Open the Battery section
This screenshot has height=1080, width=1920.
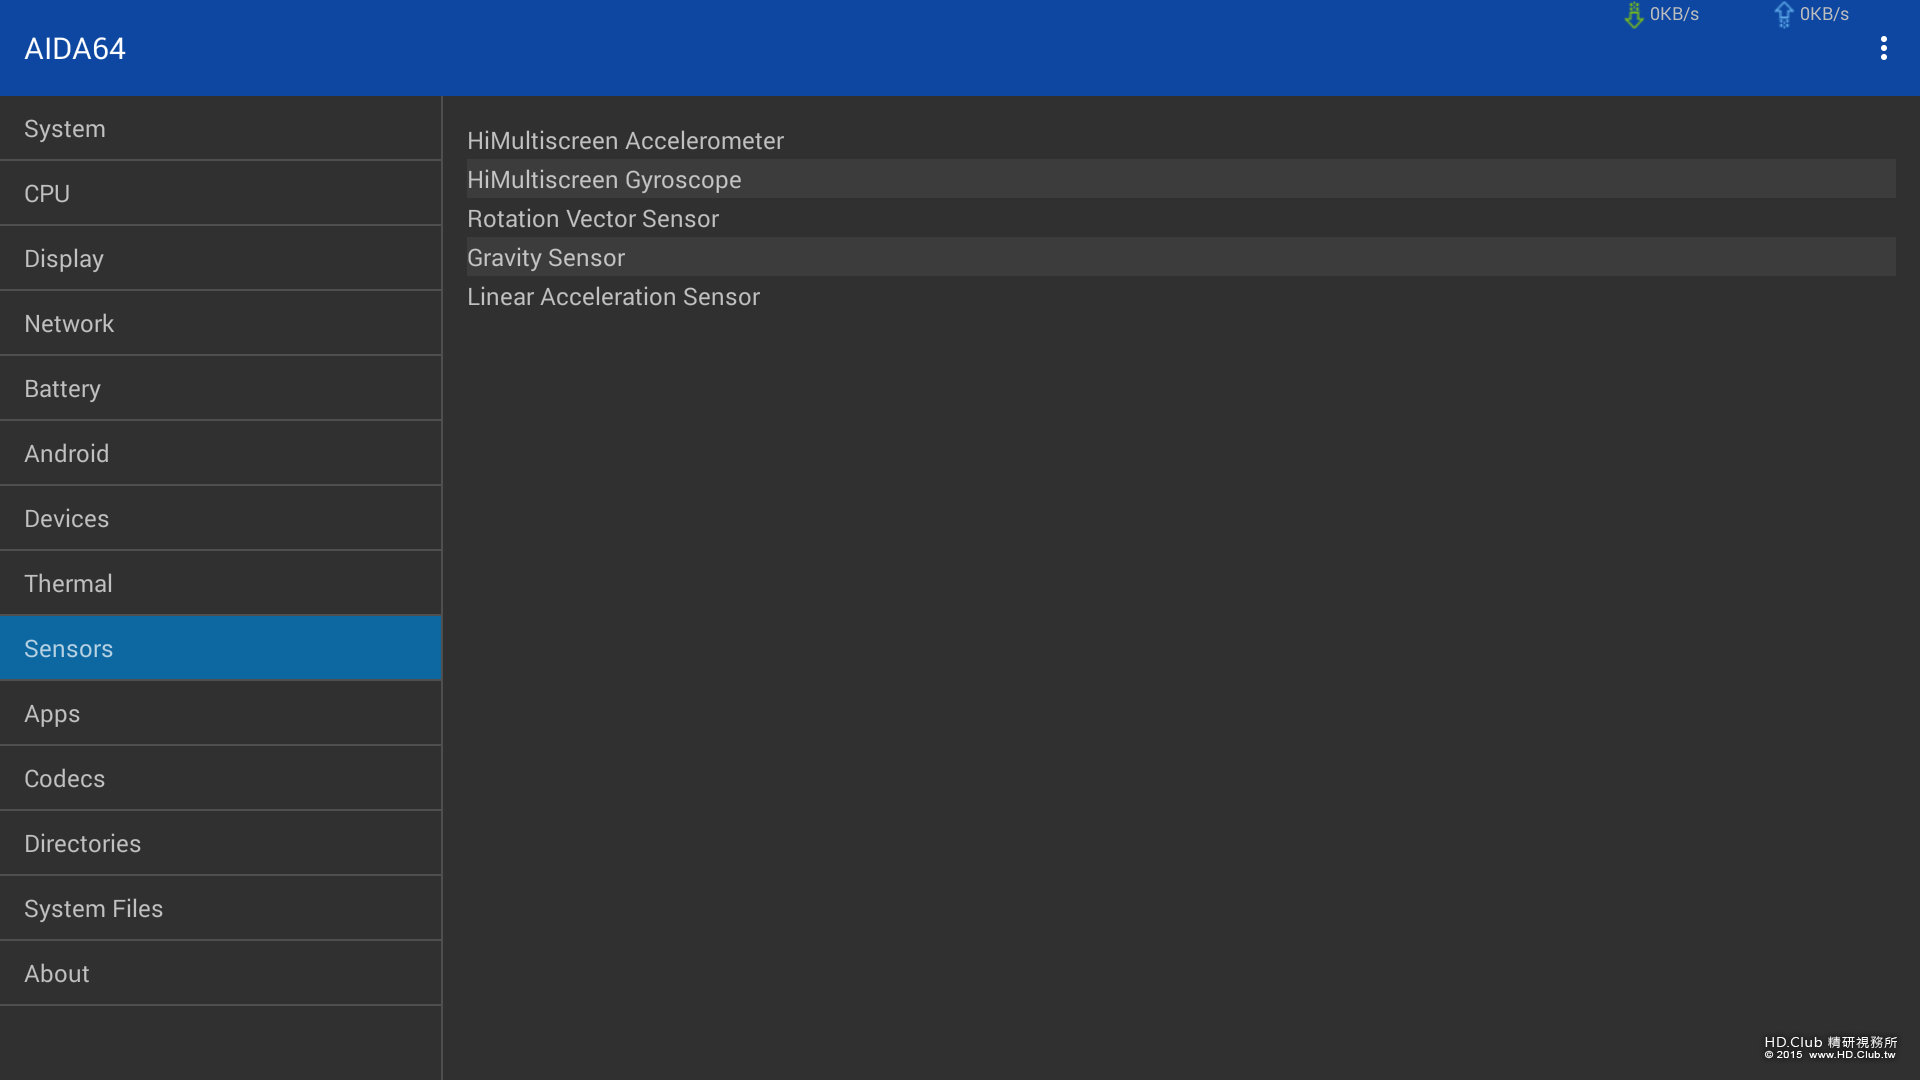tap(220, 389)
